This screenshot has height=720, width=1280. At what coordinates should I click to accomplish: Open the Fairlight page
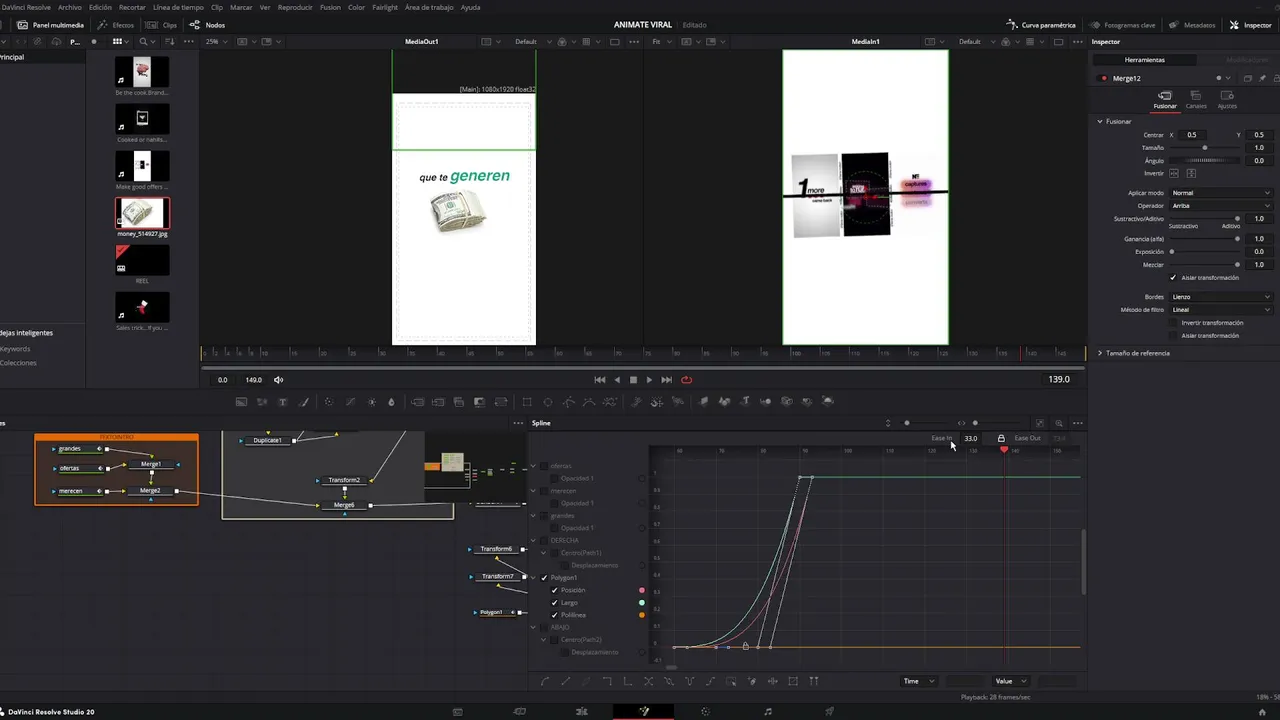tap(768, 712)
